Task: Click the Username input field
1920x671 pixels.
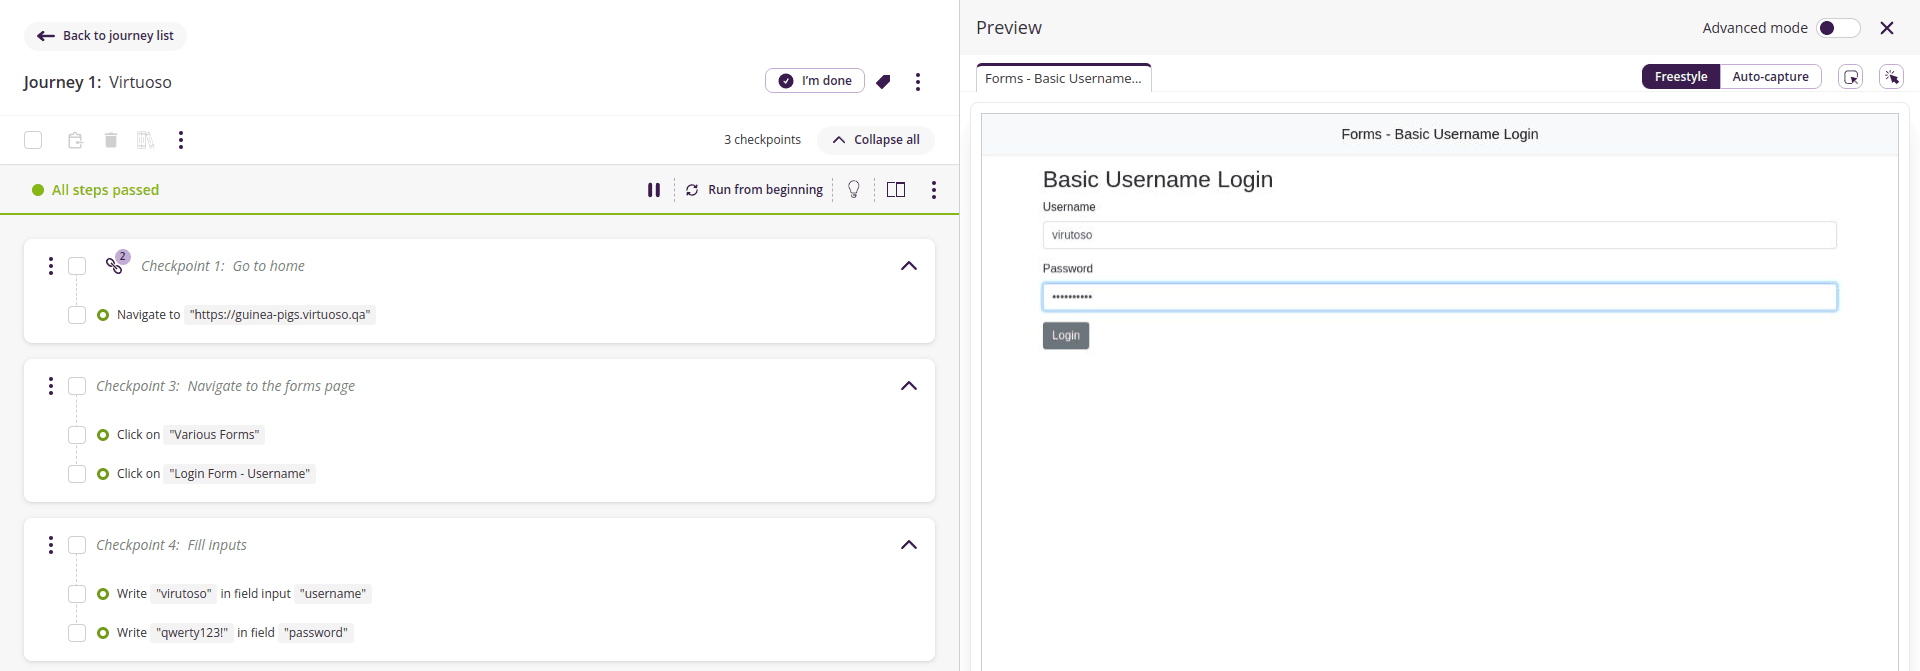Action: (1439, 235)
